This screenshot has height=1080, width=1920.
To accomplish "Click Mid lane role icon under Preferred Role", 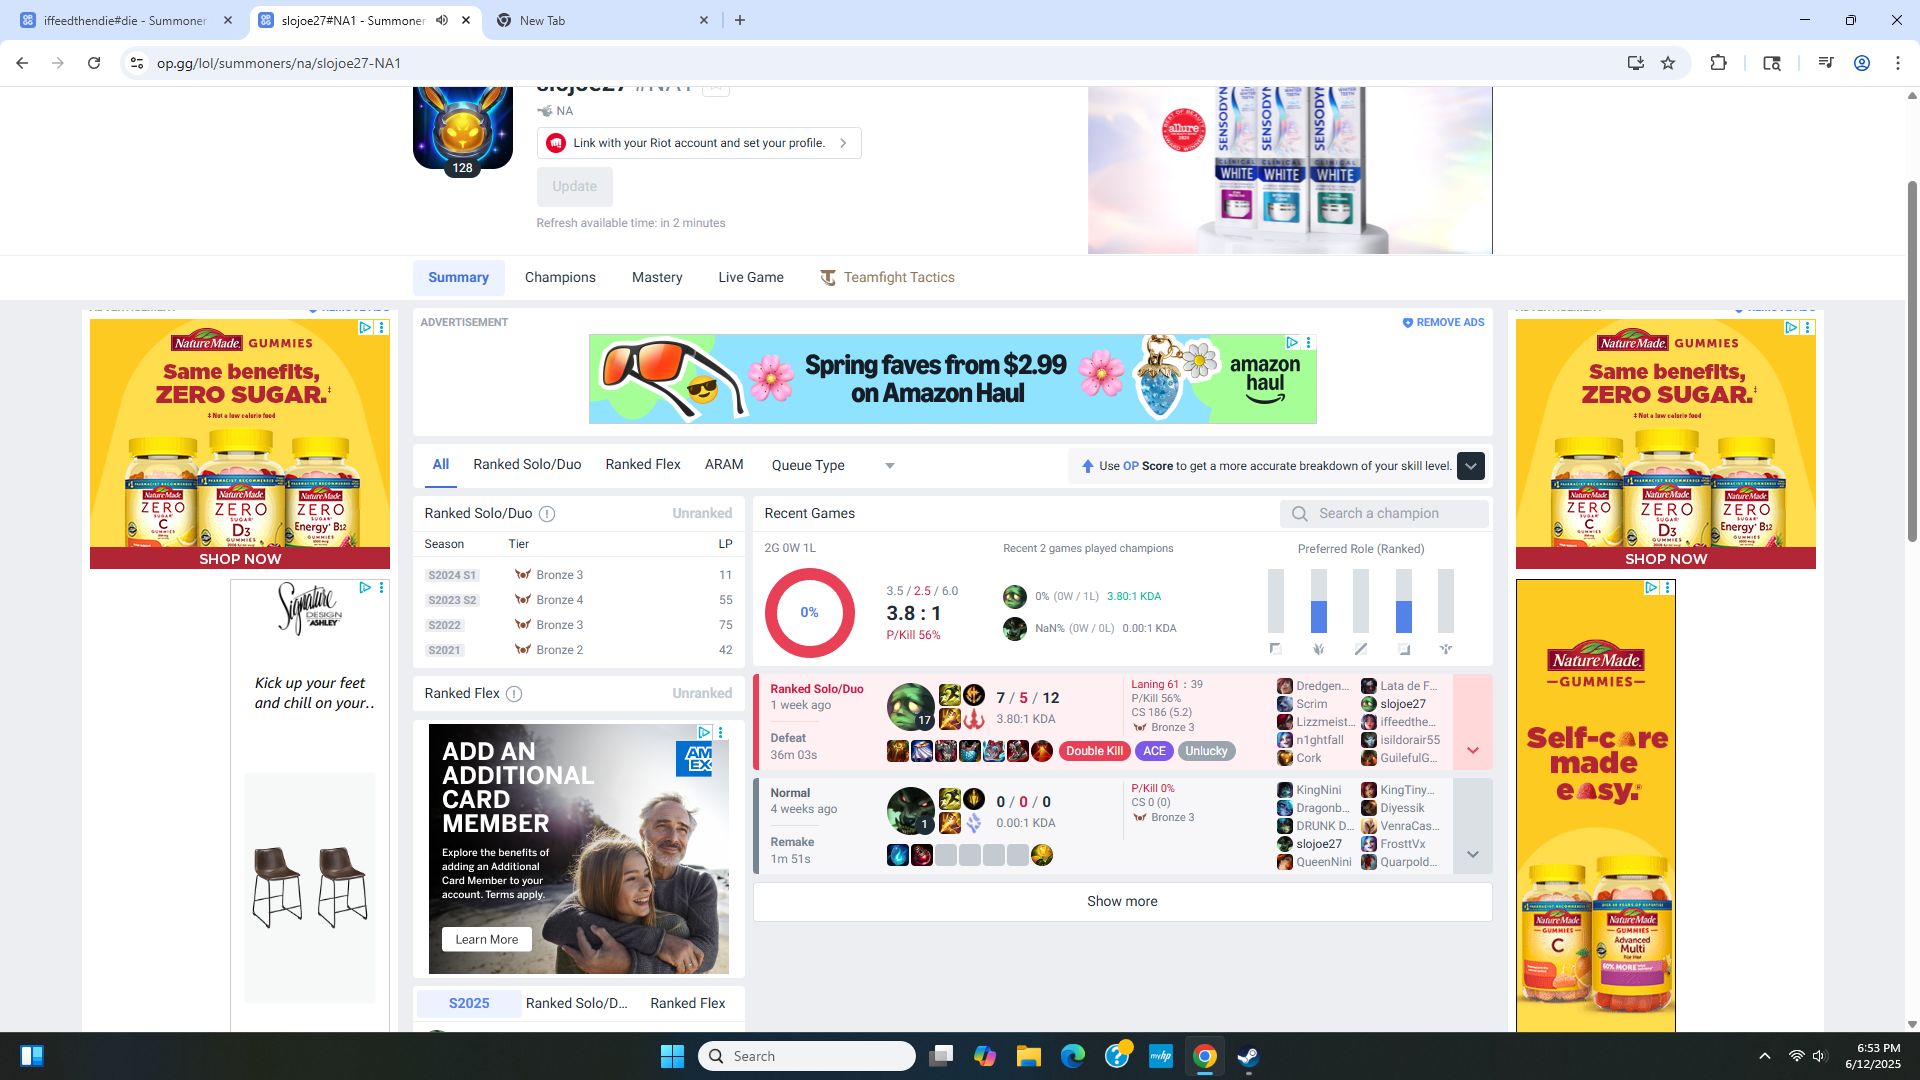I will [1361, 649].
